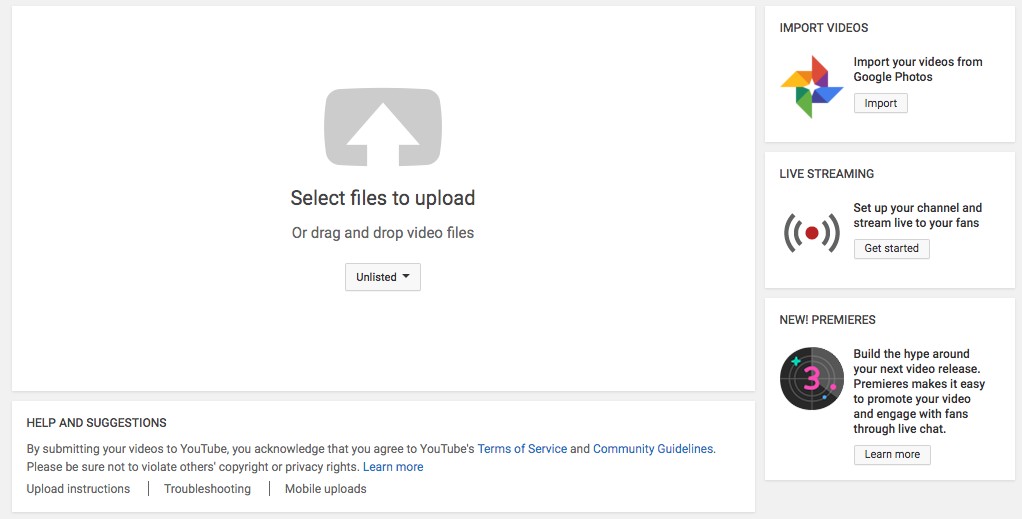Click the 'Select files to upload' text
This screenshot has width=1022, height=519.
[382, 198]
